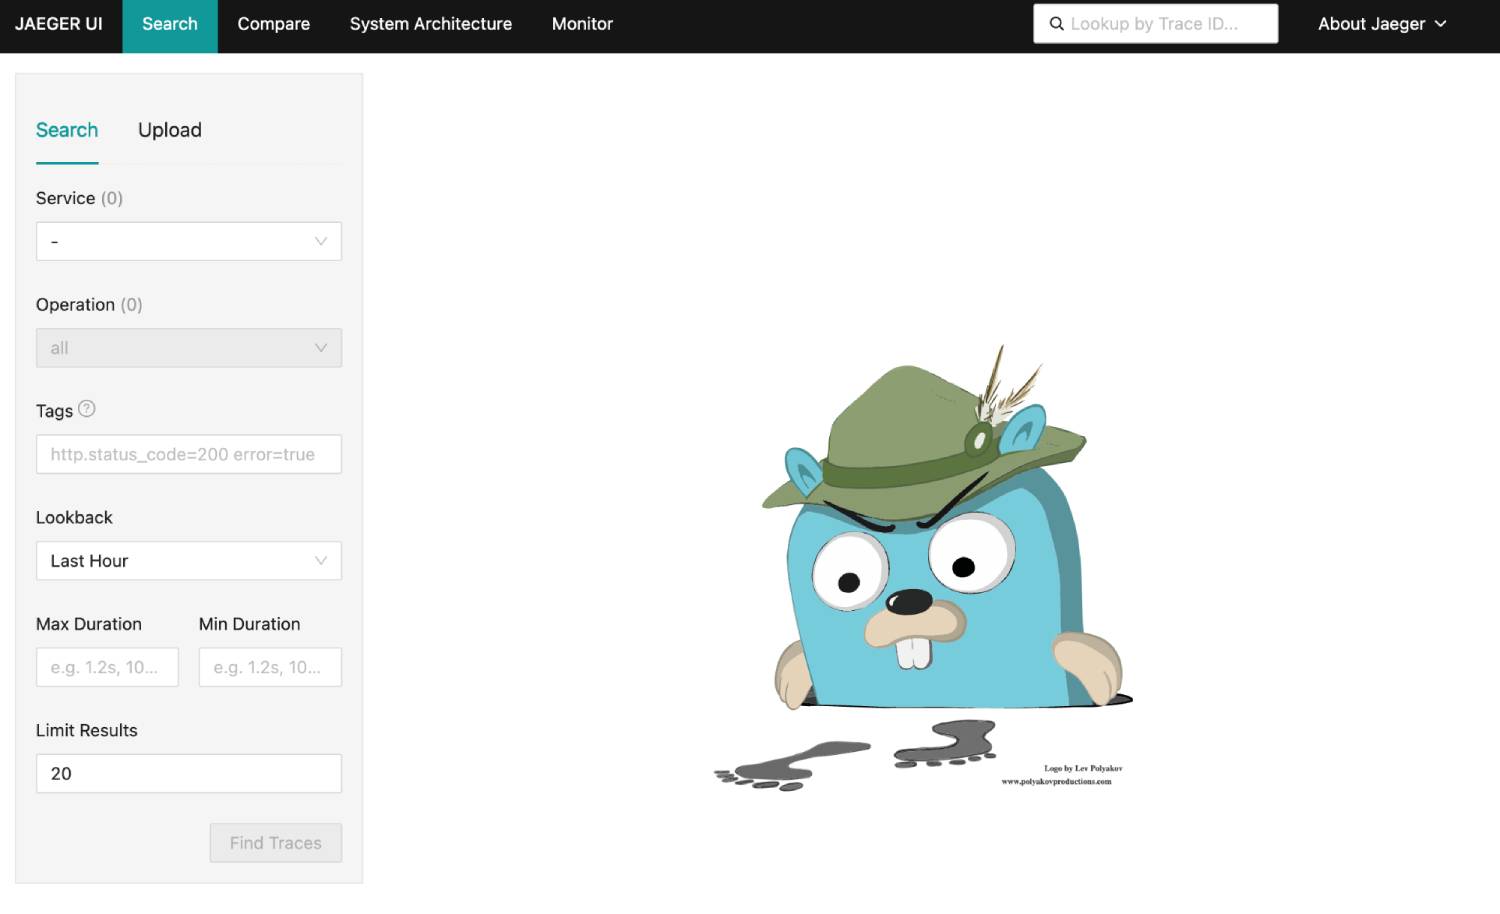The image size is (1500, 914).
Task: Select the Search tab in the side panel
Action: [x=67, y=130]
